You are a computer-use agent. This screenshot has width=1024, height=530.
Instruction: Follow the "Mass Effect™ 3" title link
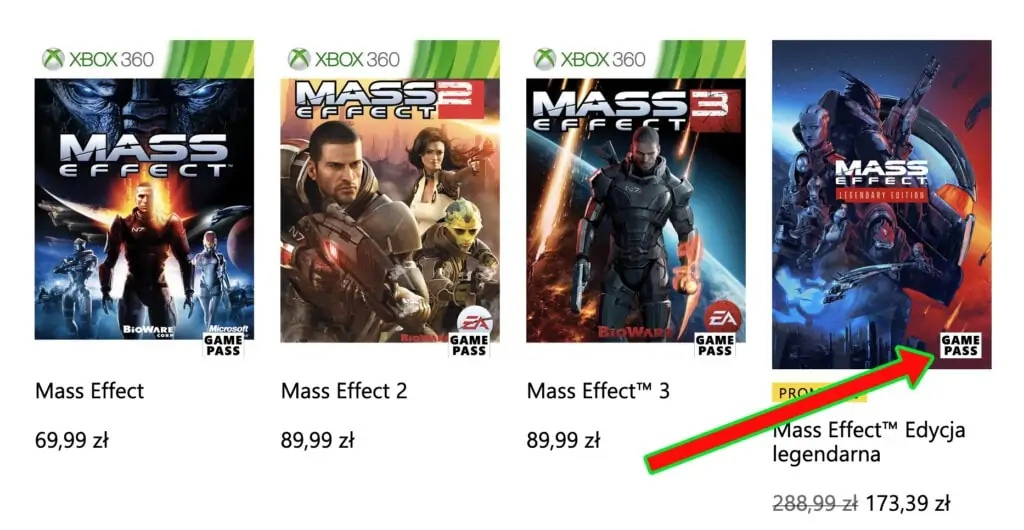coord(598,391)
